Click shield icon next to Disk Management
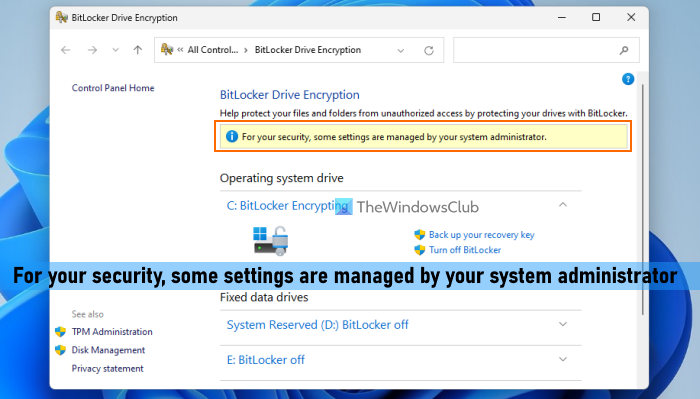 tap(60, 350)
